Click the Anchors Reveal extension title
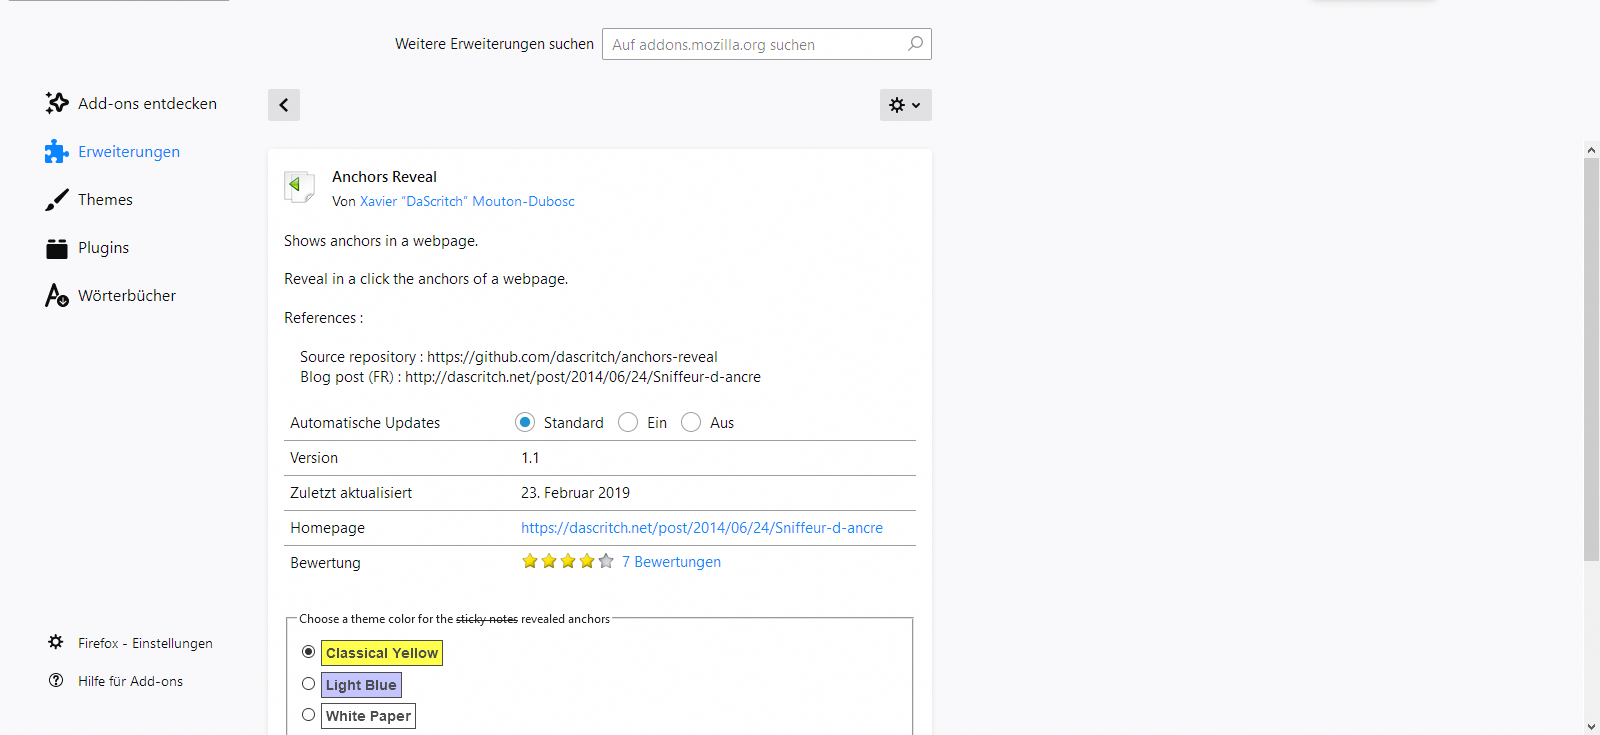 (x=384, y=177)
